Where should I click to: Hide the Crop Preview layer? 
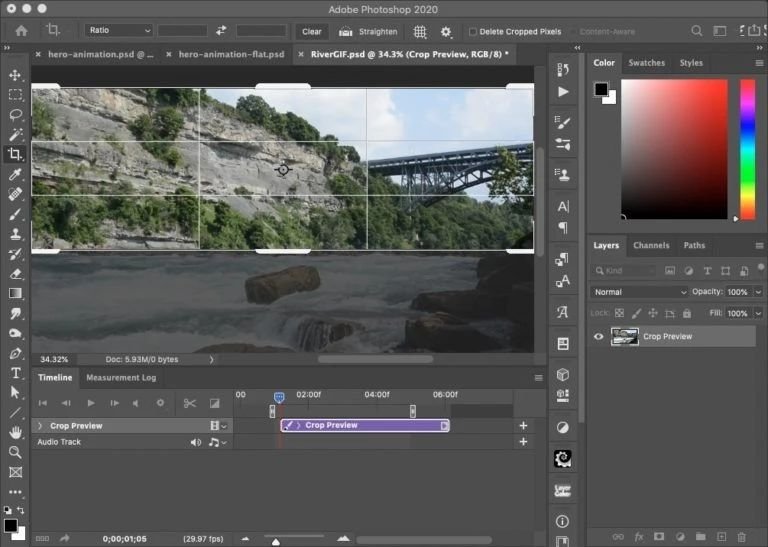(598, 337)
